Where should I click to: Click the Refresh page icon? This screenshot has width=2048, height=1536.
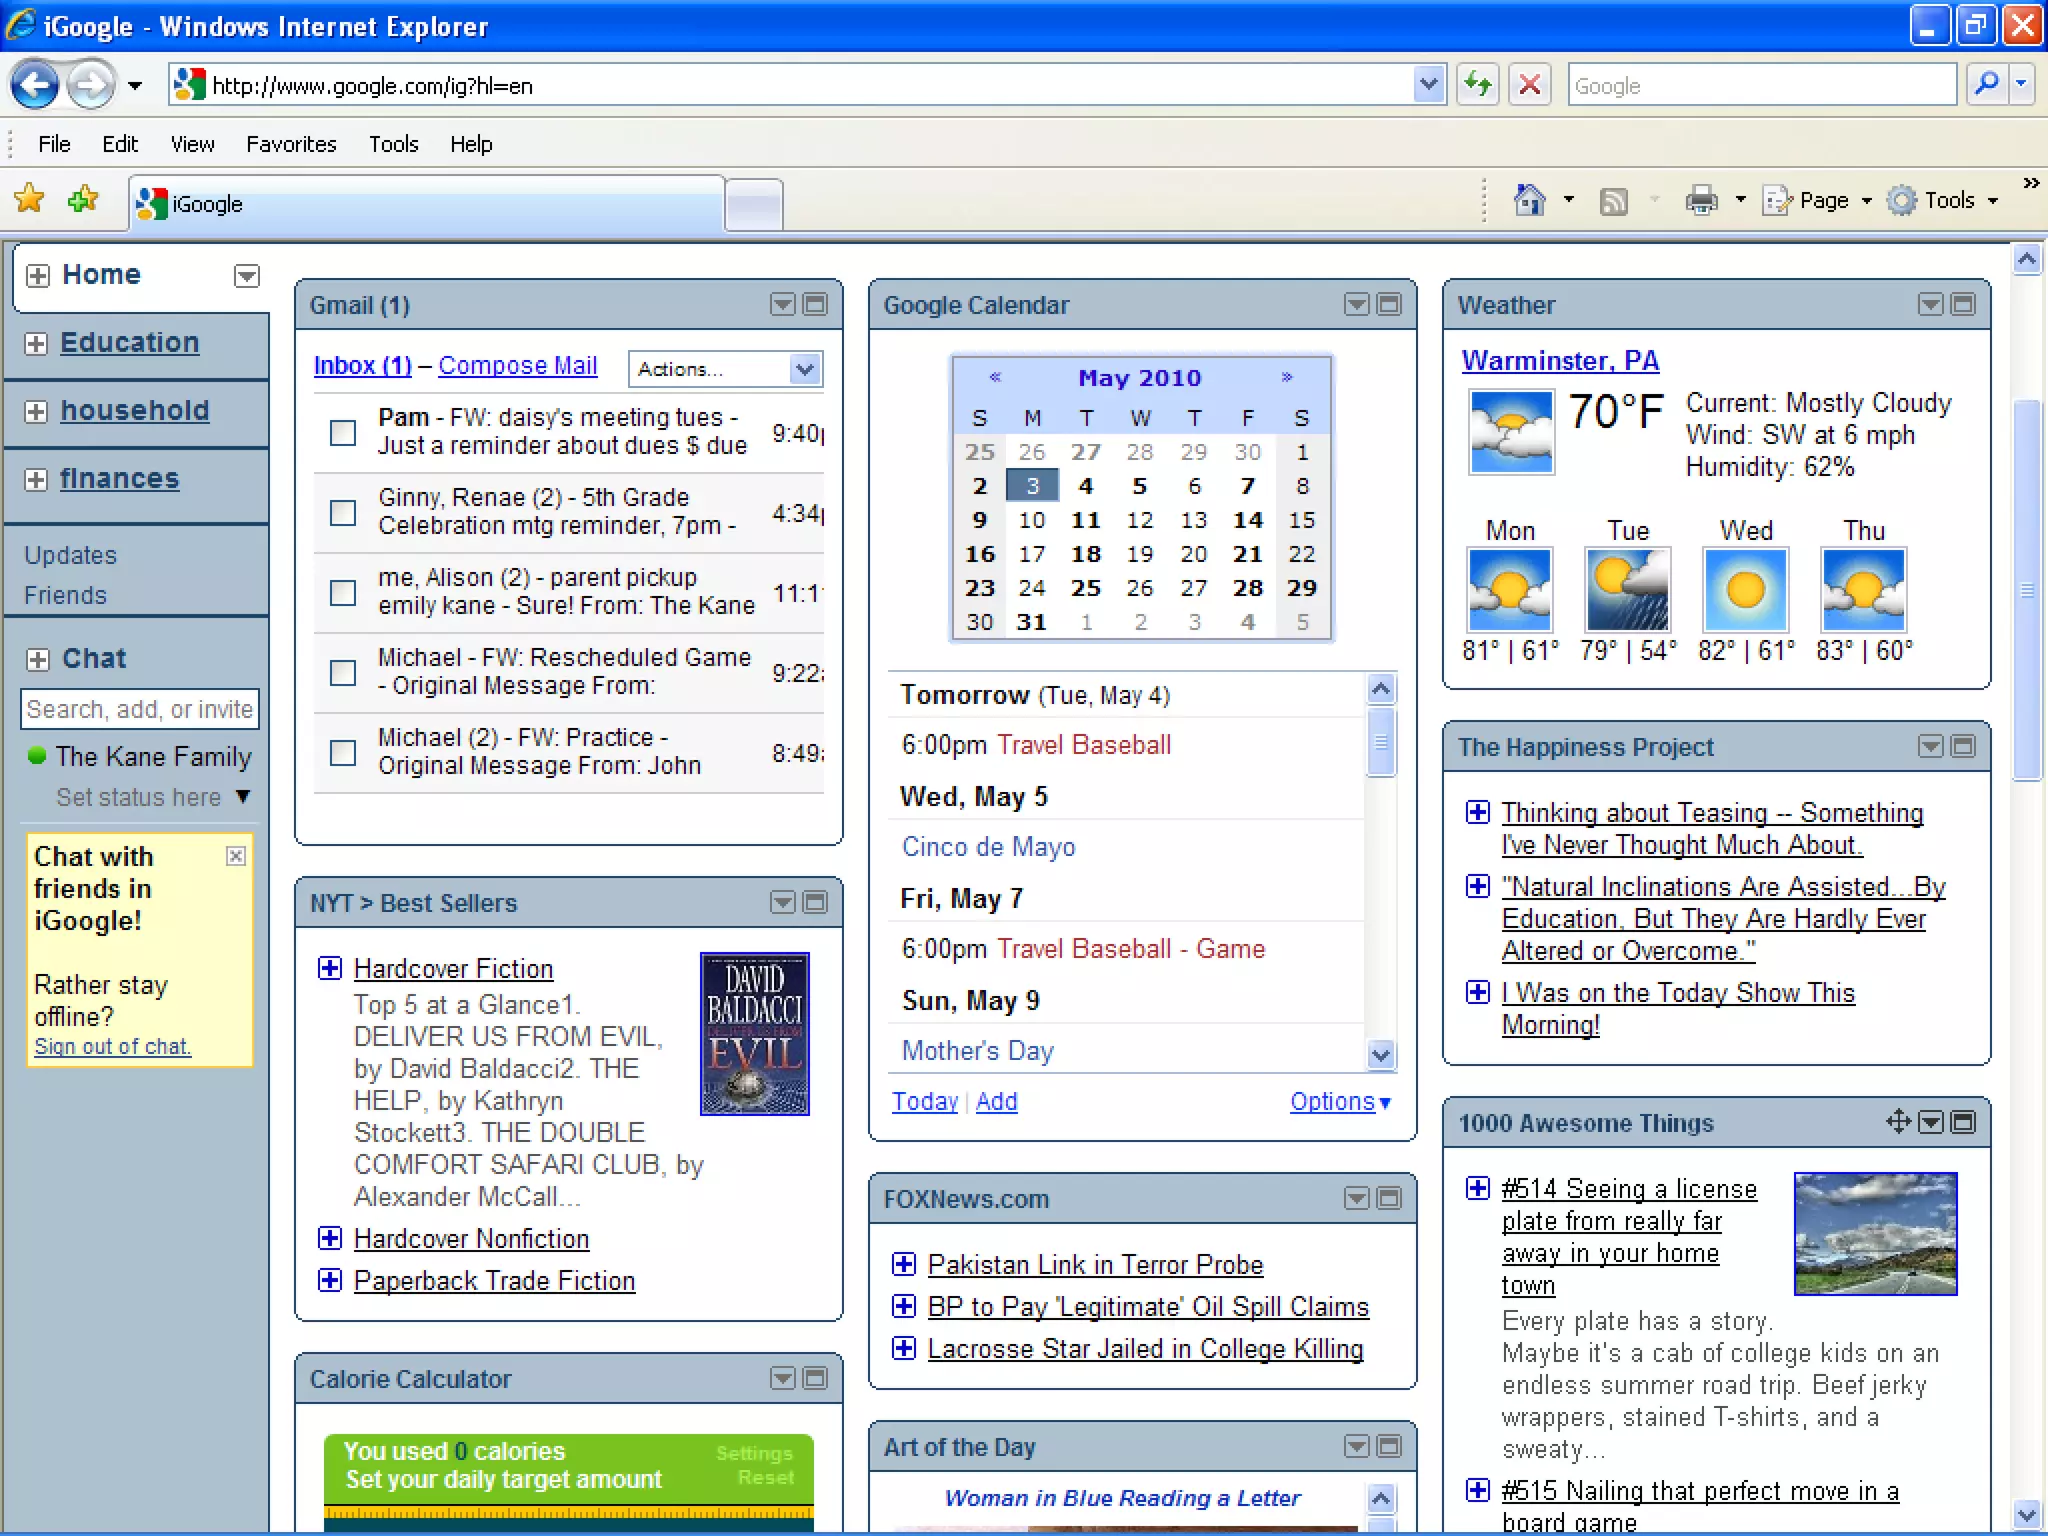click(1477, 85)
